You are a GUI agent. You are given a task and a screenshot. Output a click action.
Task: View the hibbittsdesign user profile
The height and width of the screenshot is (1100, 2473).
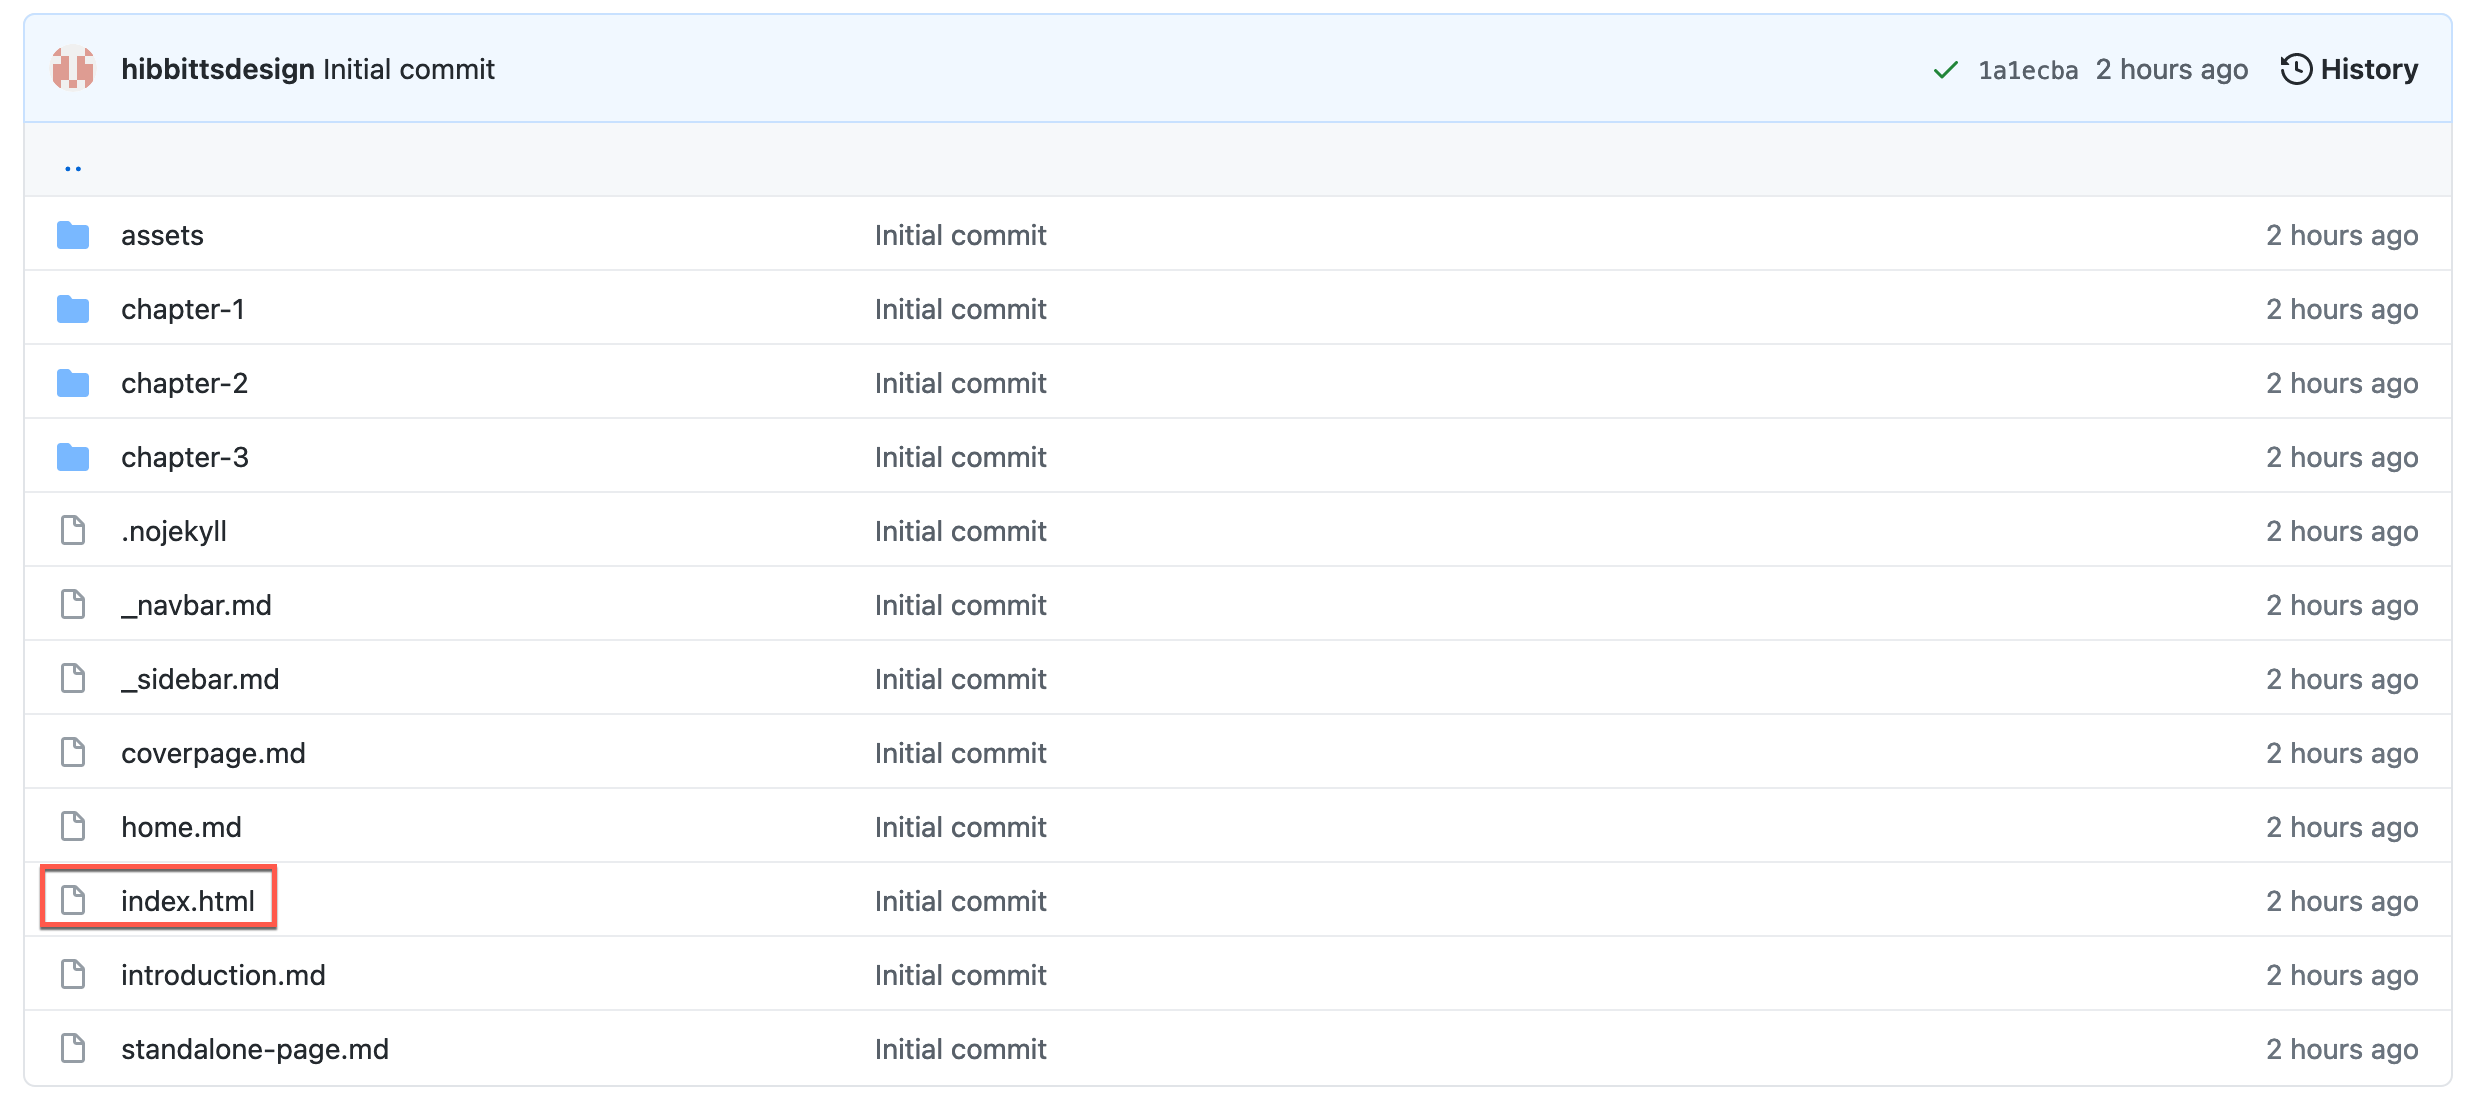218,69
